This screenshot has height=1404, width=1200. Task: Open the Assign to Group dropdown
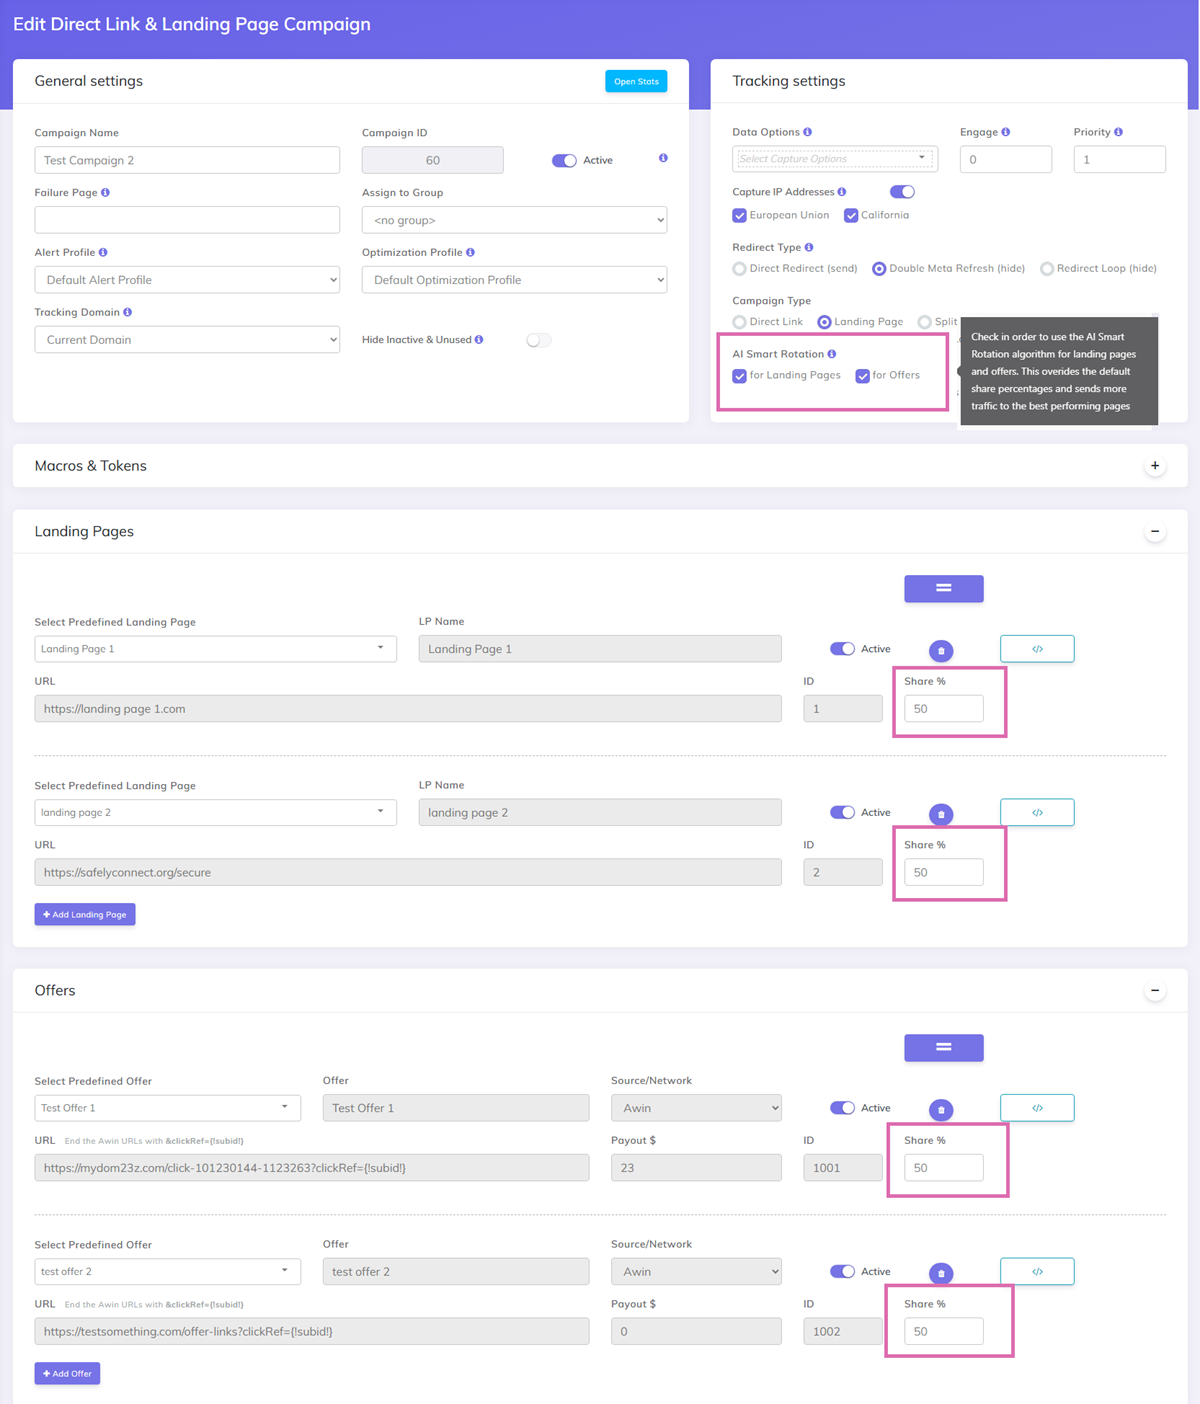tap(514, 220)
